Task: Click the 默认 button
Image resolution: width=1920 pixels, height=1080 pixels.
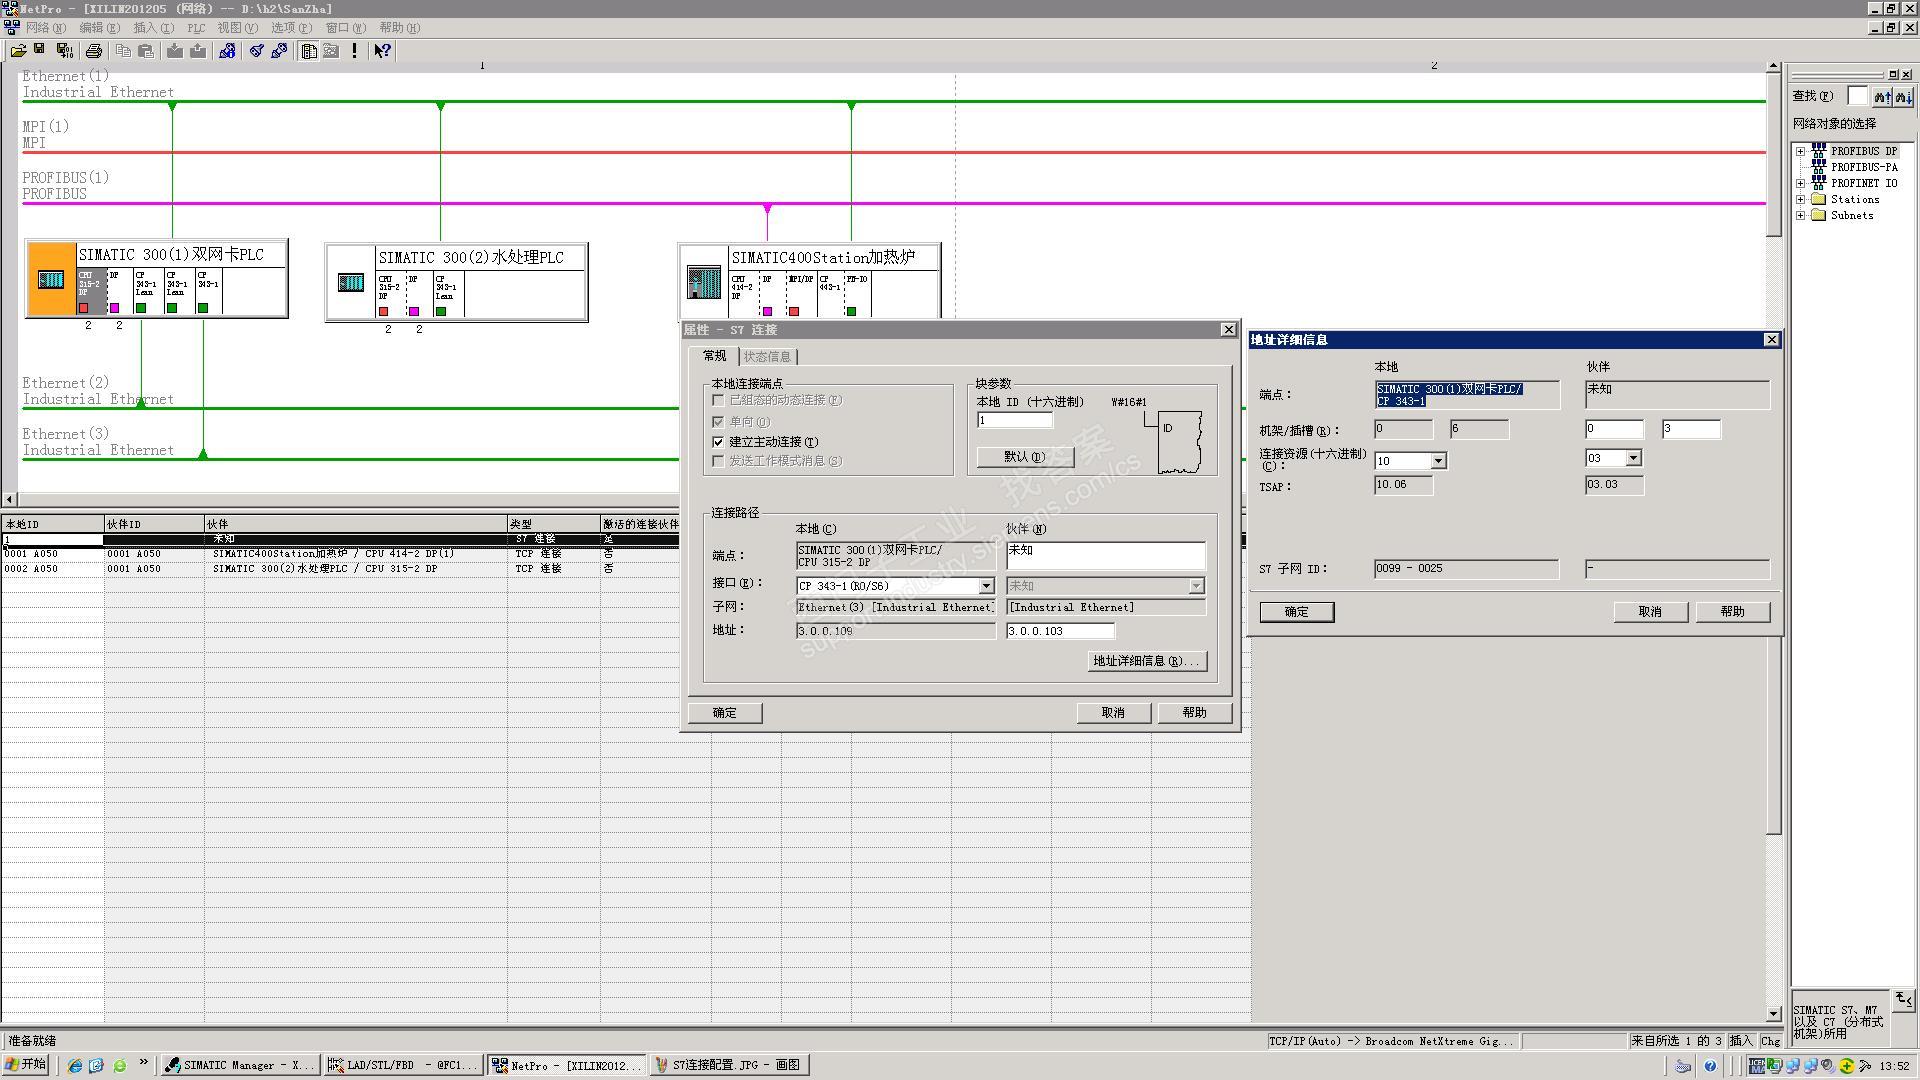Action: point(1024,457)
